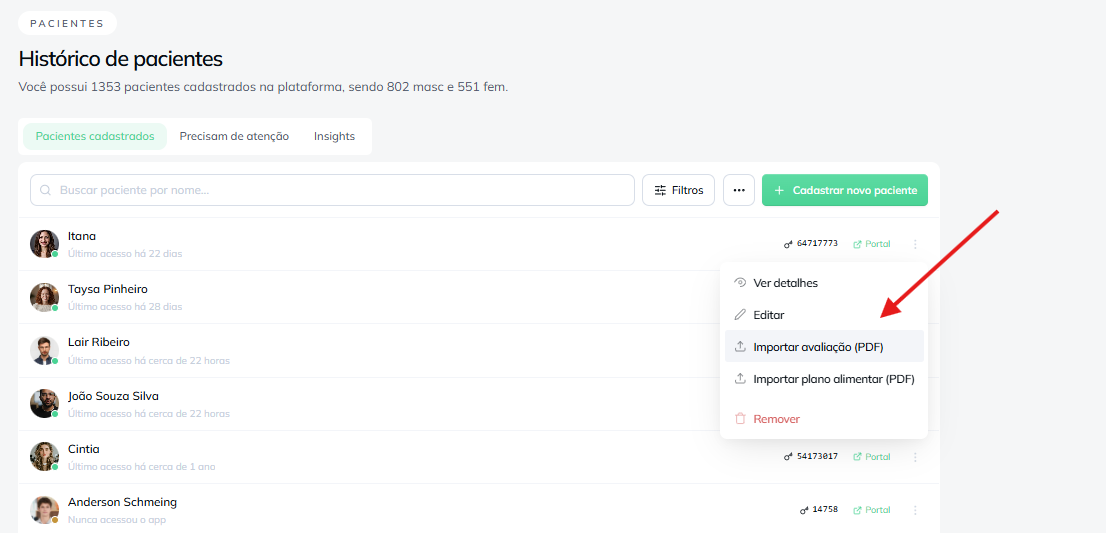The height and width of the screenshot is (533, 1106).
Task: Open Cintia's three-dot options menu
Action: [915, 457]
